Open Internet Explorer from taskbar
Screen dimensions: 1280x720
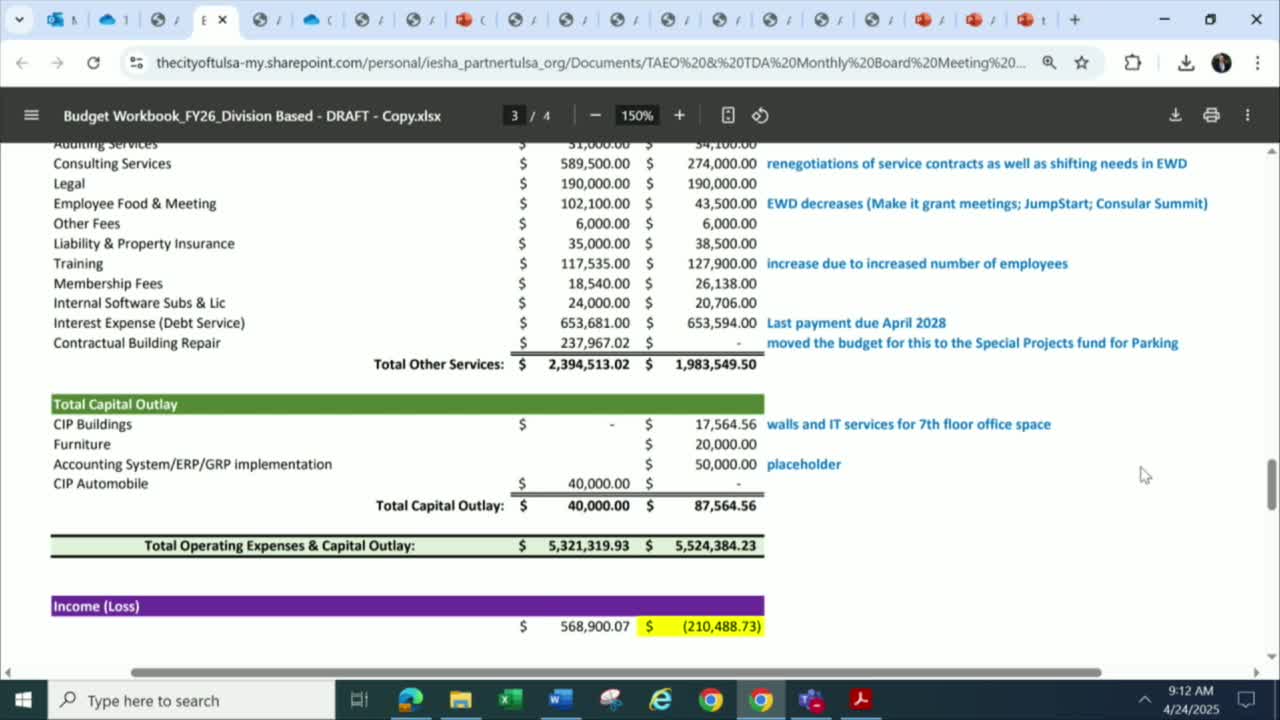point(660,700)
